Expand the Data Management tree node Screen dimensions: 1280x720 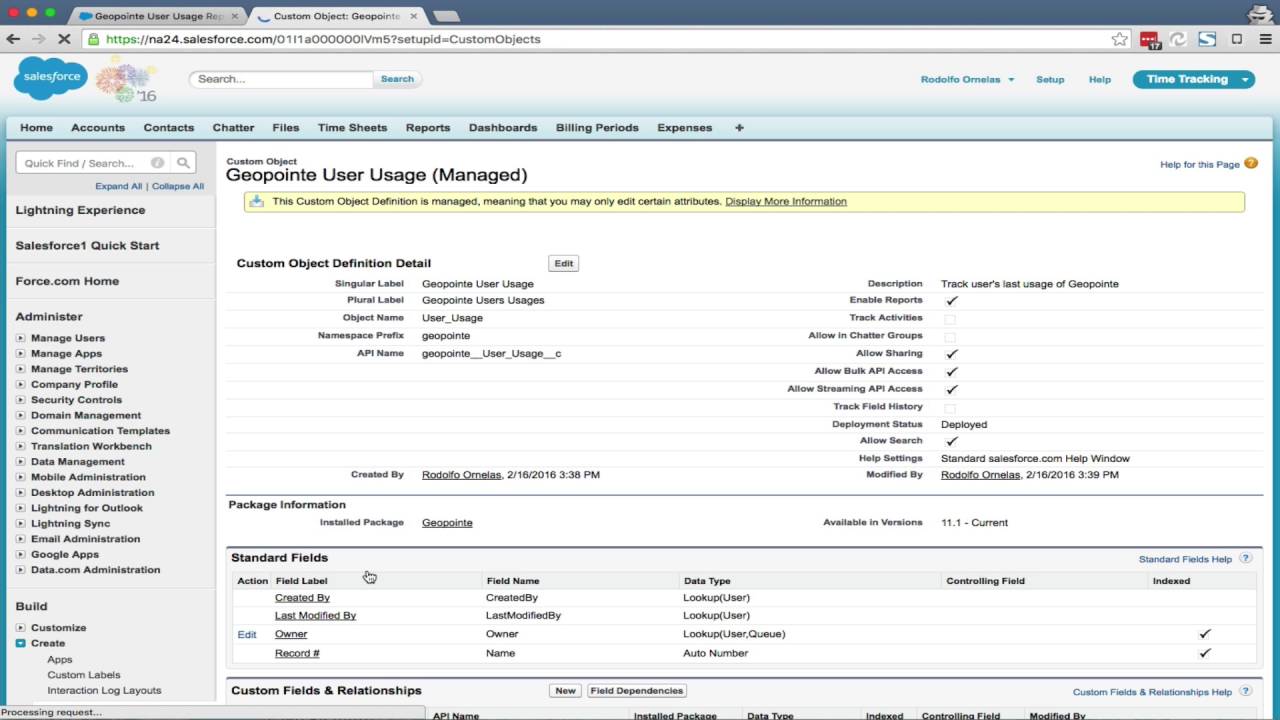click(x=20, y=462)
